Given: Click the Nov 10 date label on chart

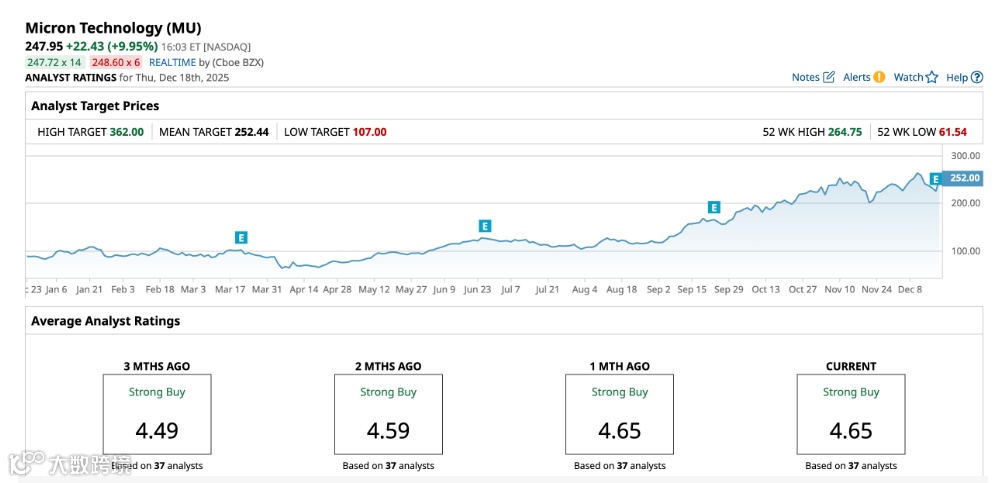Looking at the screenshot, I should 840,289.
